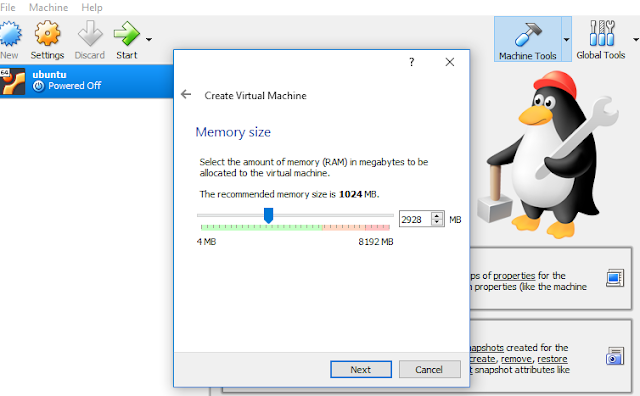Go back with the wizard arrow
640x396 pixels.
pos(186,95)
